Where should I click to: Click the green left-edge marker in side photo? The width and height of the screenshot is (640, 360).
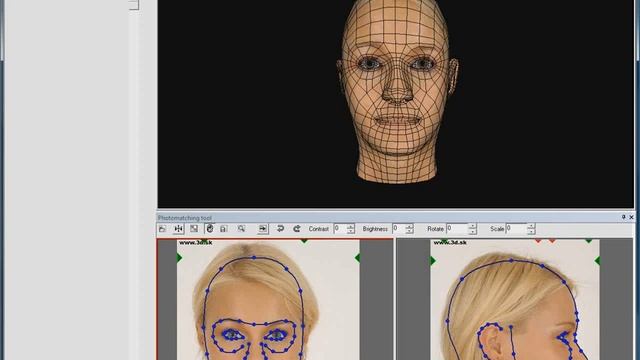coord(433,260)
